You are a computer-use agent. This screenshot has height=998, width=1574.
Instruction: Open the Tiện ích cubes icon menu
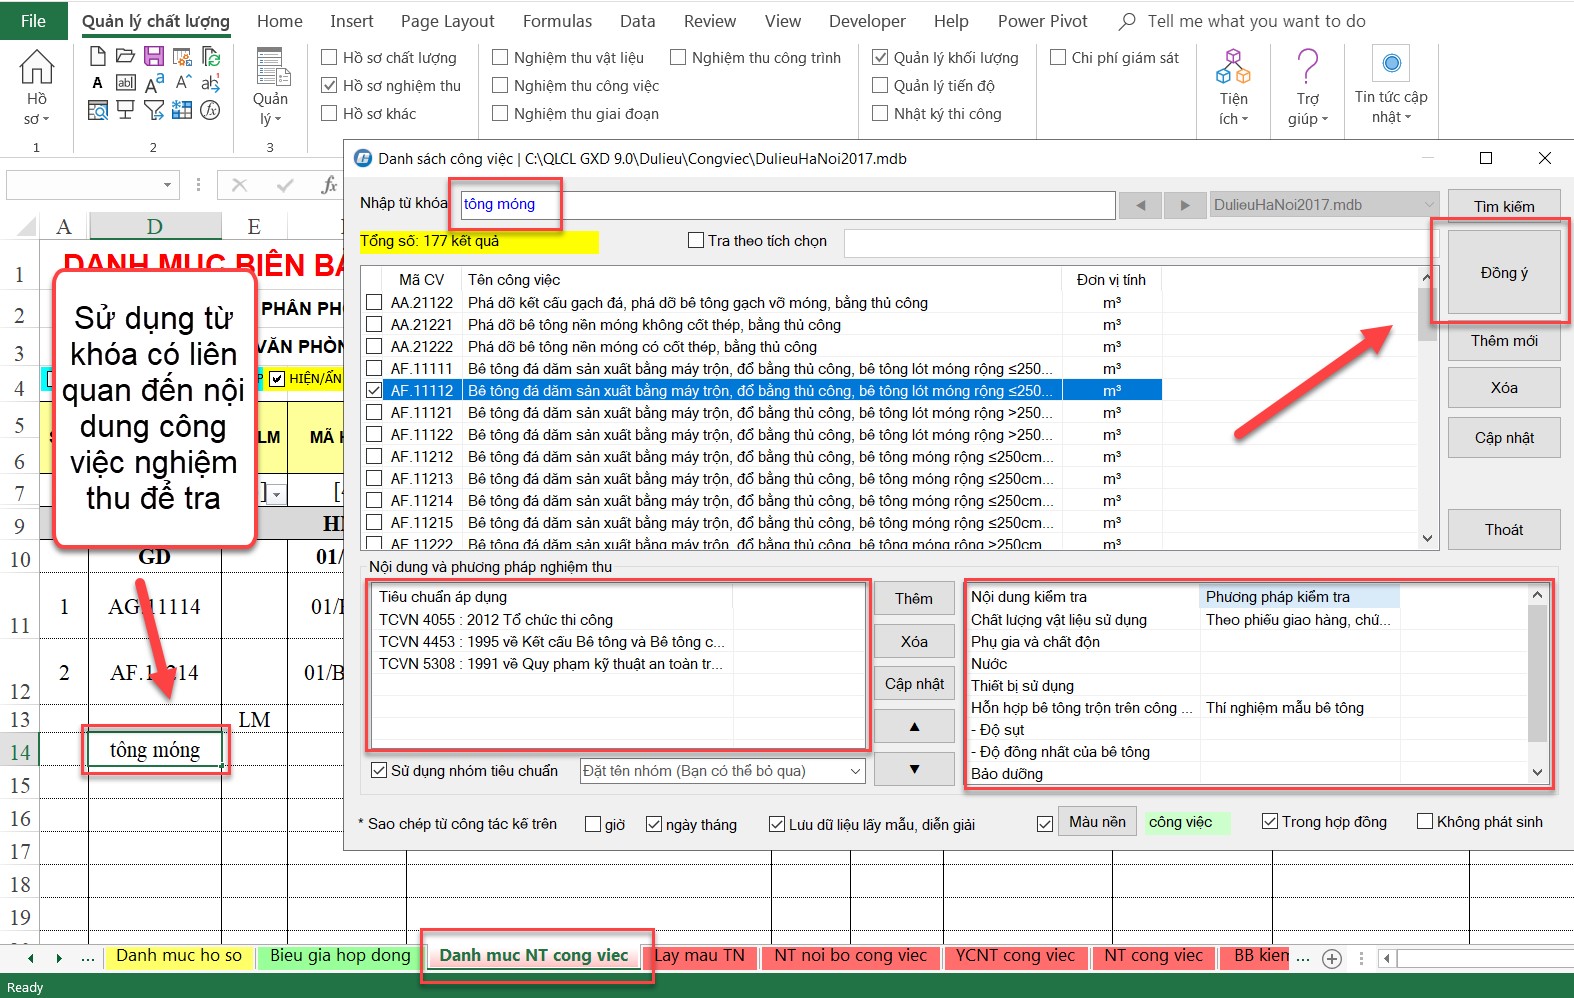click(x=1233, y=90)
